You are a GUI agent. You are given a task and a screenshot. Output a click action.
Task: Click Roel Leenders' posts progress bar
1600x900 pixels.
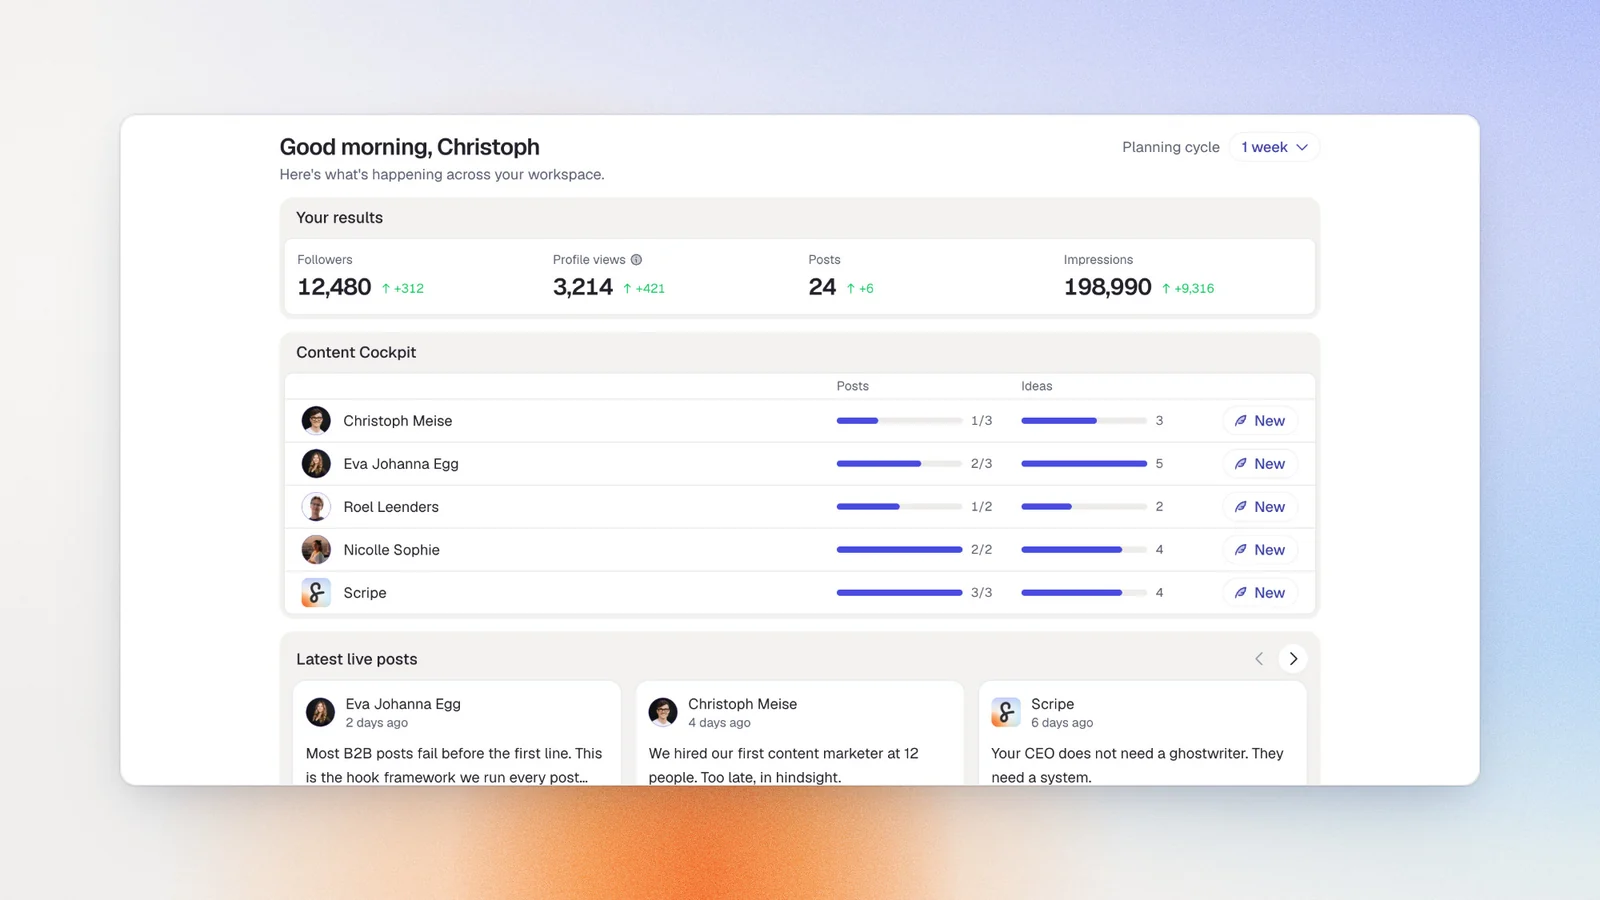tap(899, 507)
